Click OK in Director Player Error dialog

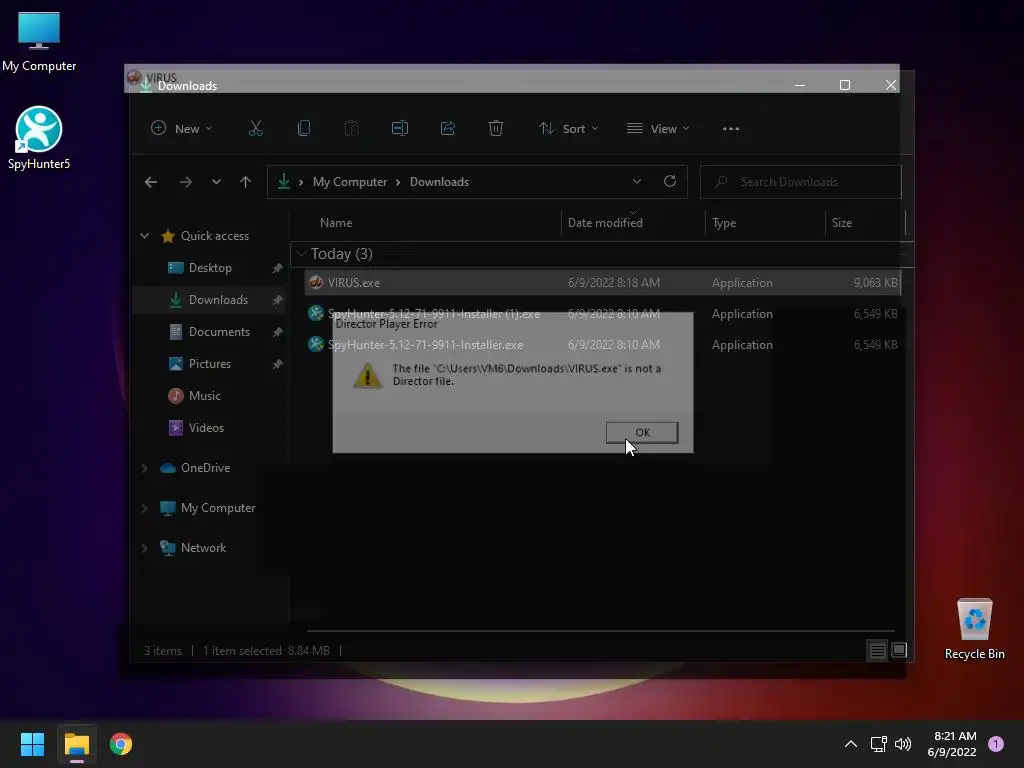[x=642, y=432]
